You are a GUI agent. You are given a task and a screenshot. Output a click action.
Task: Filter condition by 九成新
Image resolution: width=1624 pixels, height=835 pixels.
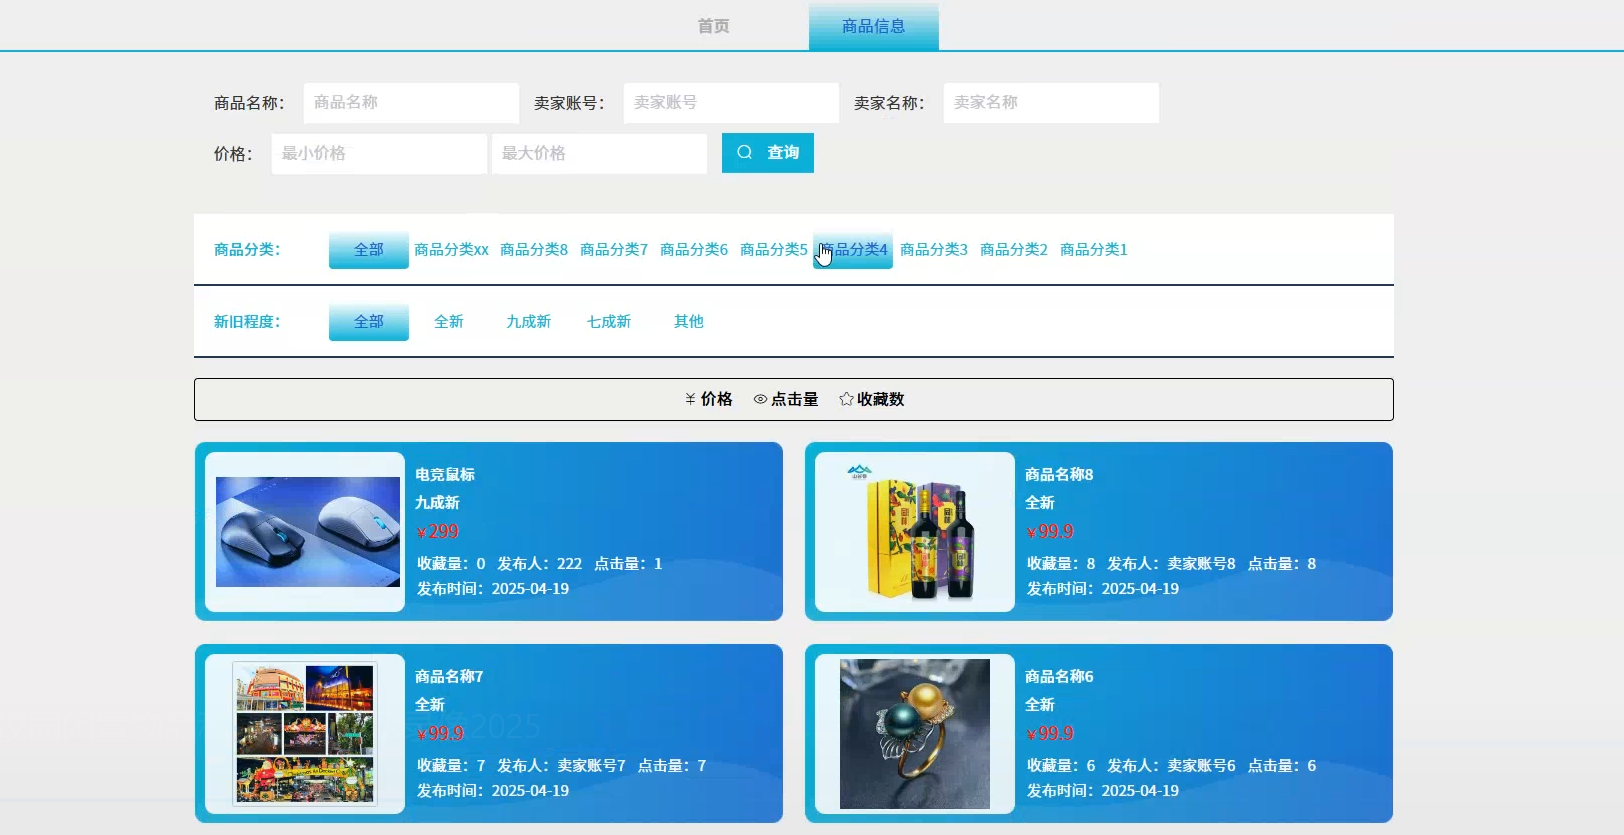point(529,322)
